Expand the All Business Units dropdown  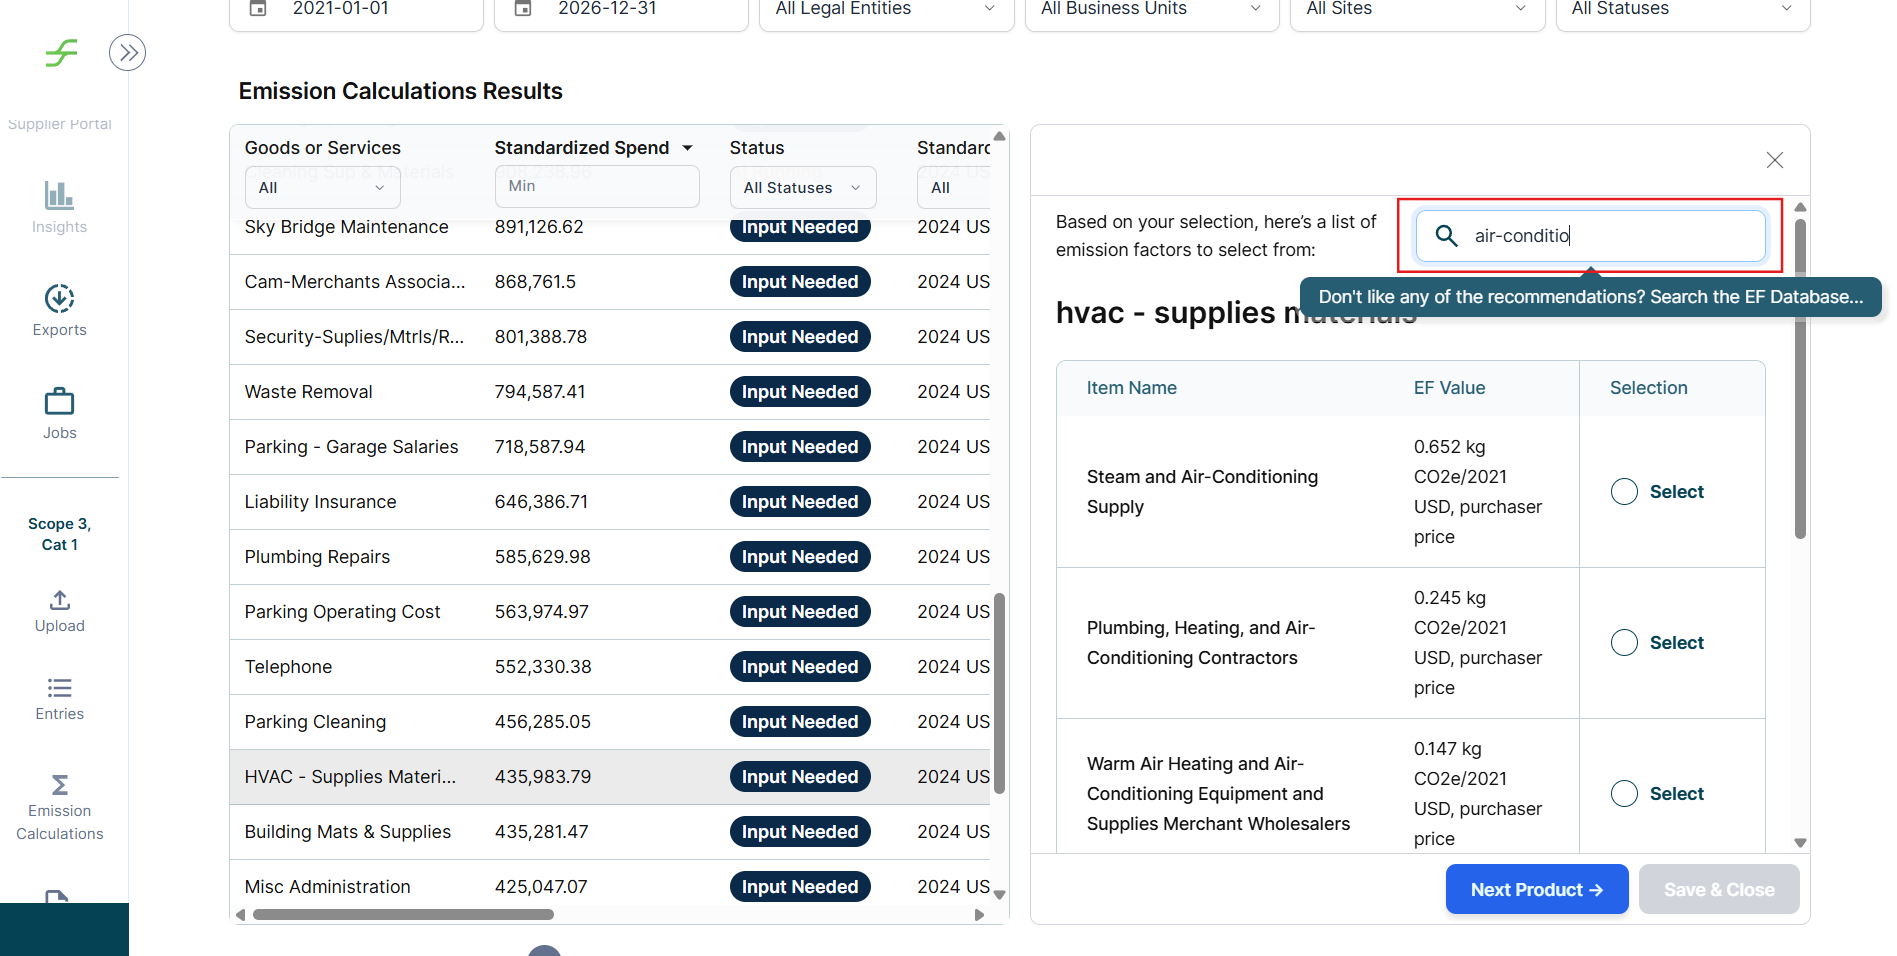tap(1151, 10)
